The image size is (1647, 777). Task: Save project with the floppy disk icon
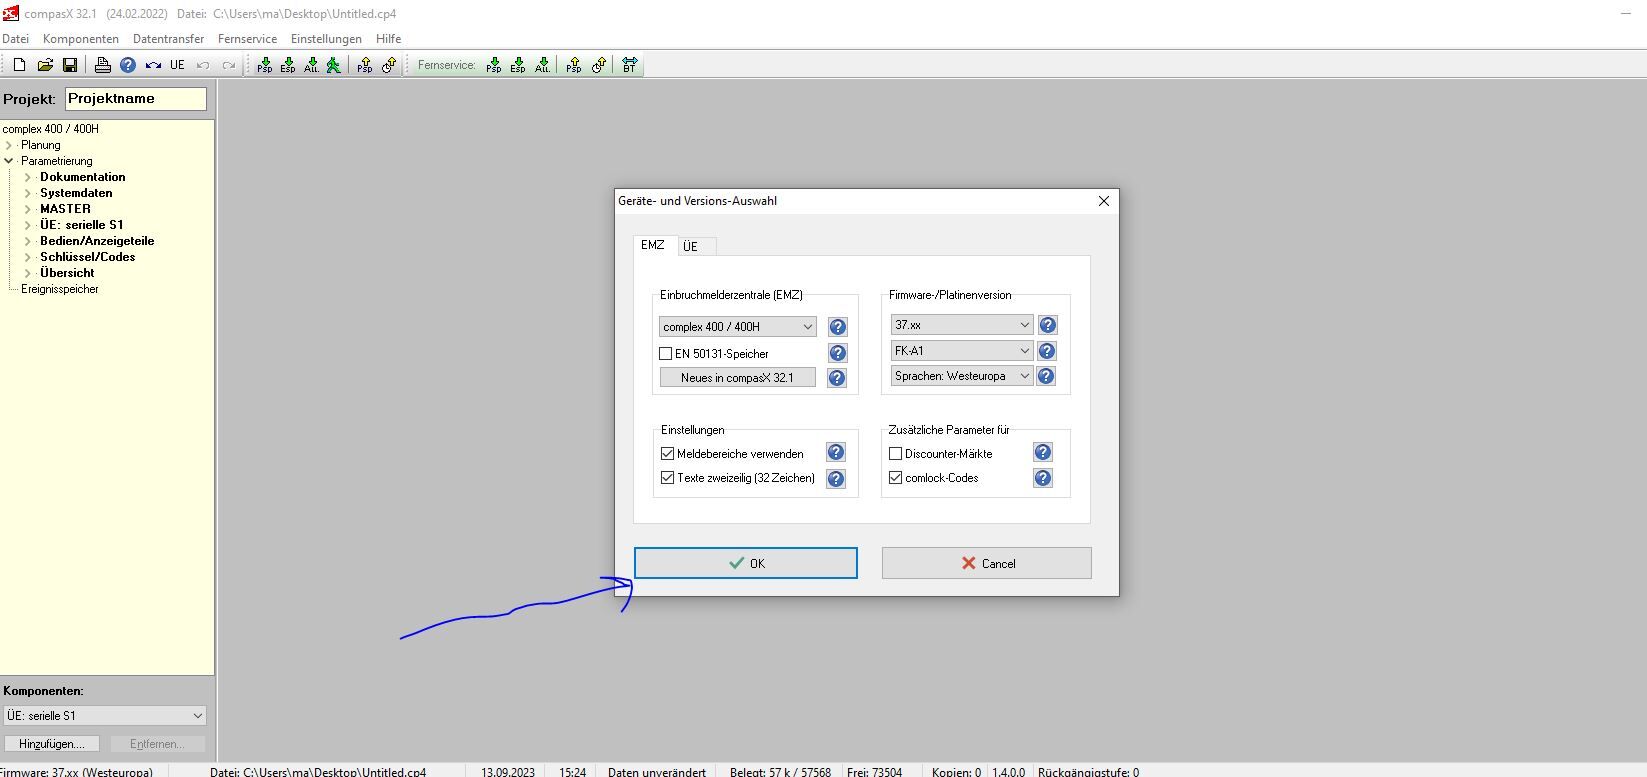[70, 65]
